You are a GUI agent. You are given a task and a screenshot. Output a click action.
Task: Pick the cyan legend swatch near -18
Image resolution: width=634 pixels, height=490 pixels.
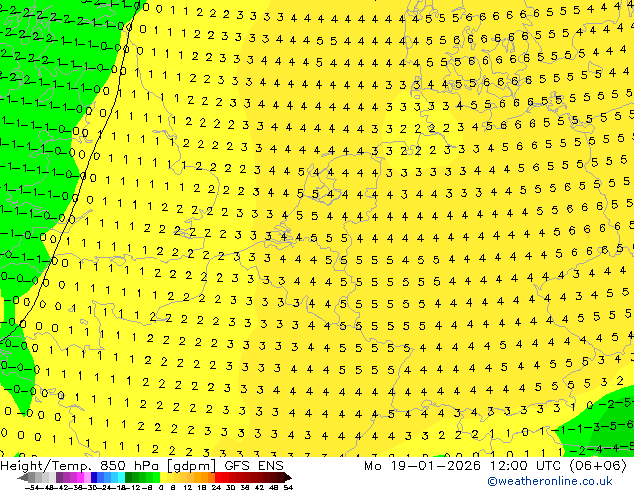[x=122, y=477]
